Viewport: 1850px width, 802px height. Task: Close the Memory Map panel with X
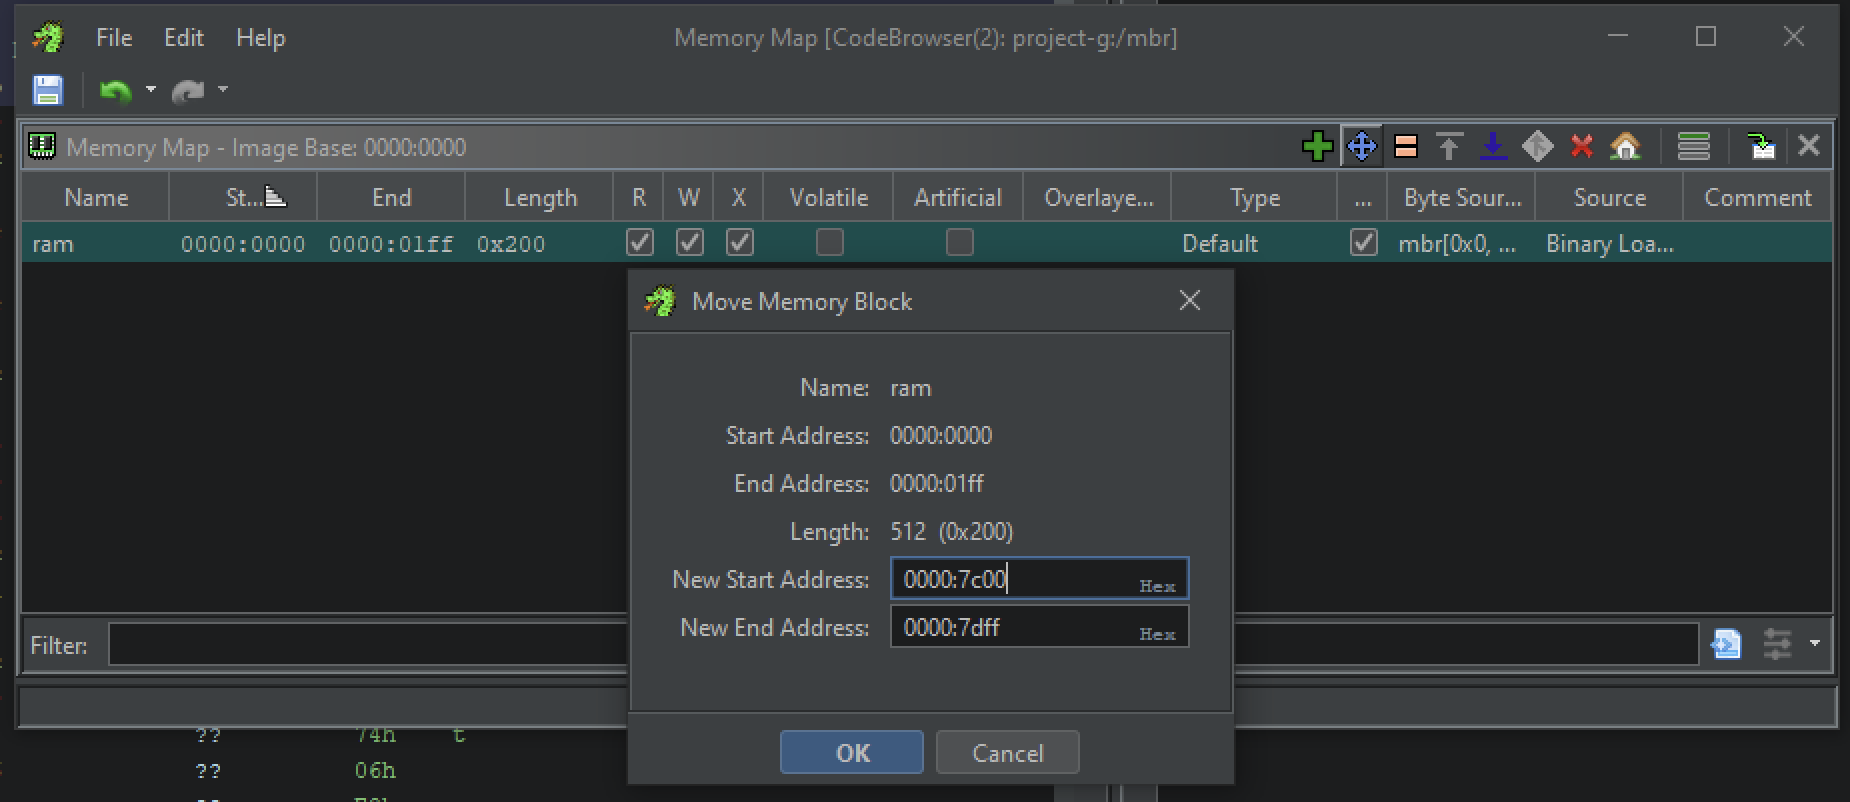tap(1808, 146)
